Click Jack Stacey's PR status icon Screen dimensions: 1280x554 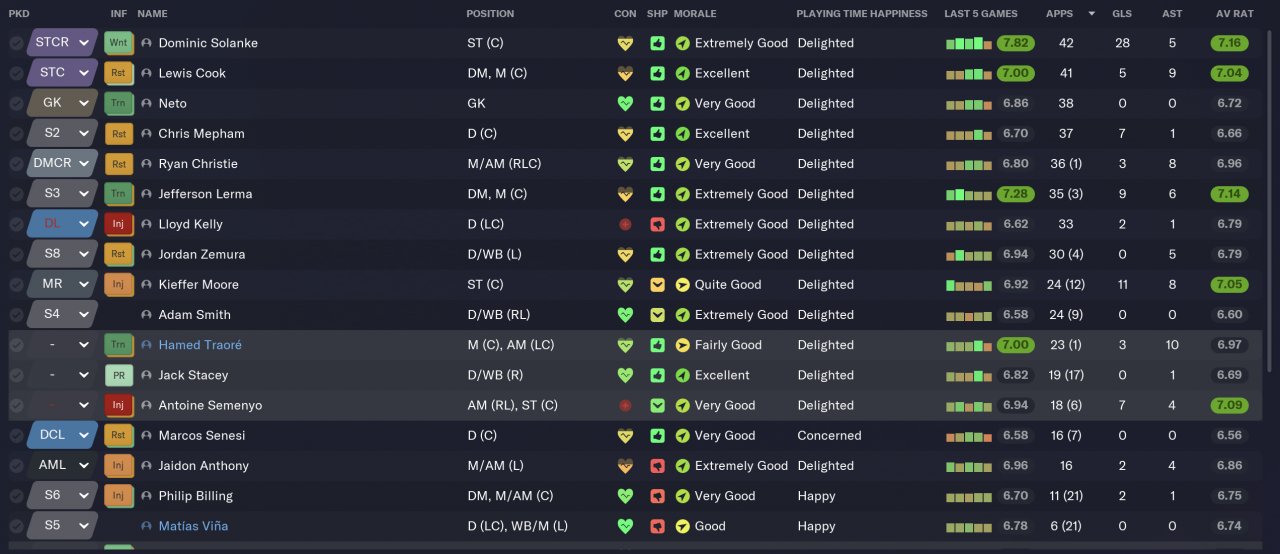point(118,375)
